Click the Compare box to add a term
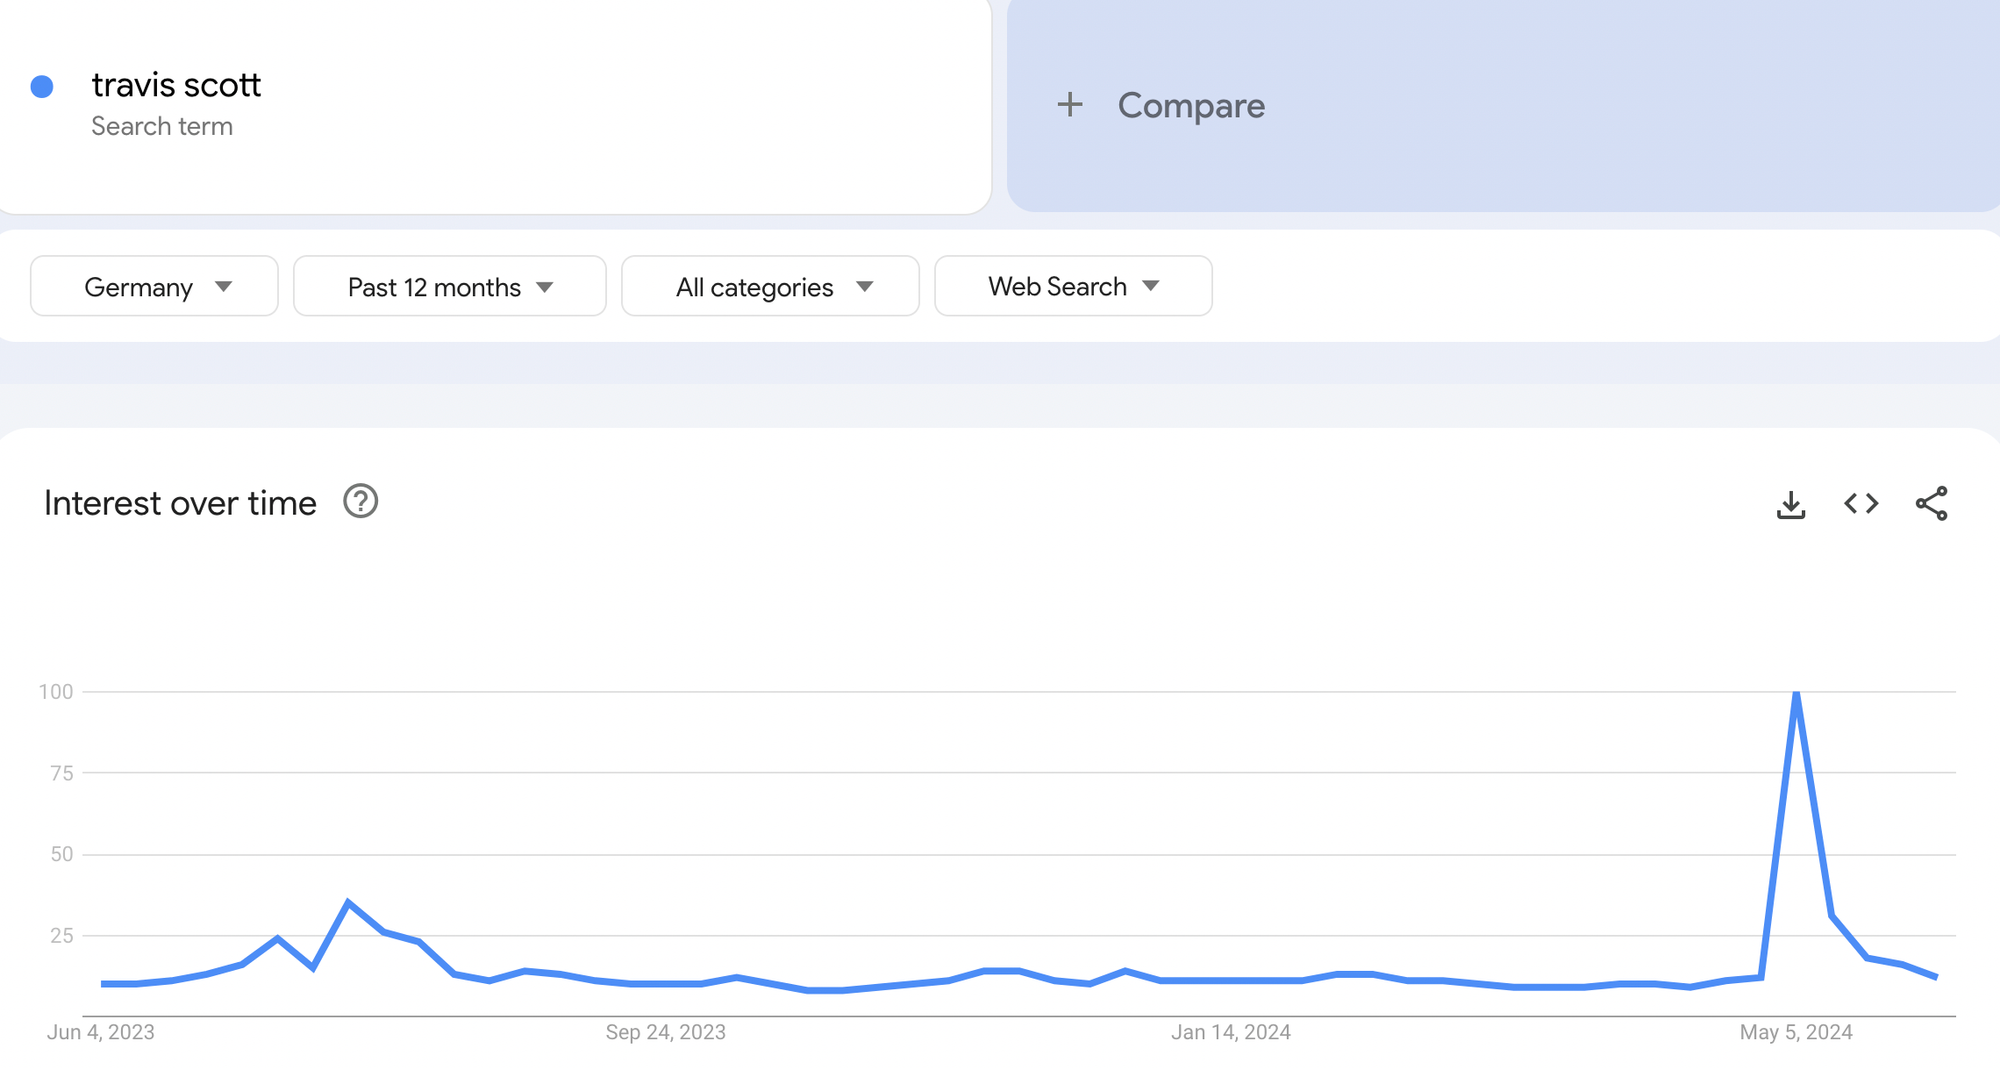 point(1190,105)
